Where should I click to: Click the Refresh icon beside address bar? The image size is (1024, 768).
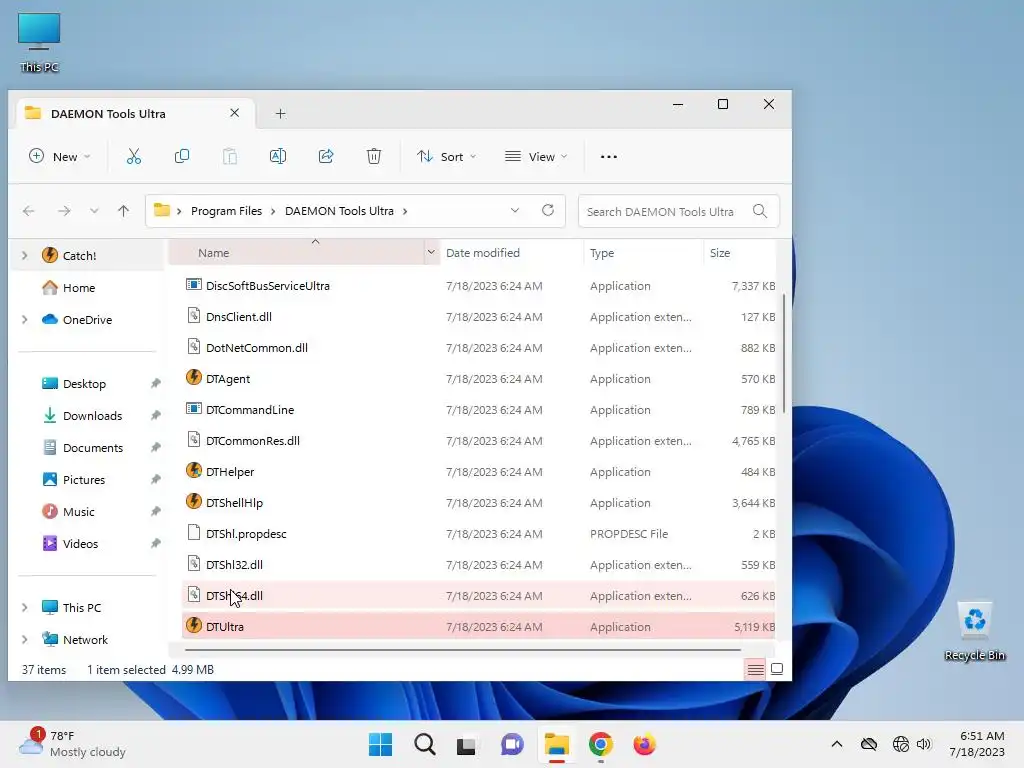coord(548,210)
